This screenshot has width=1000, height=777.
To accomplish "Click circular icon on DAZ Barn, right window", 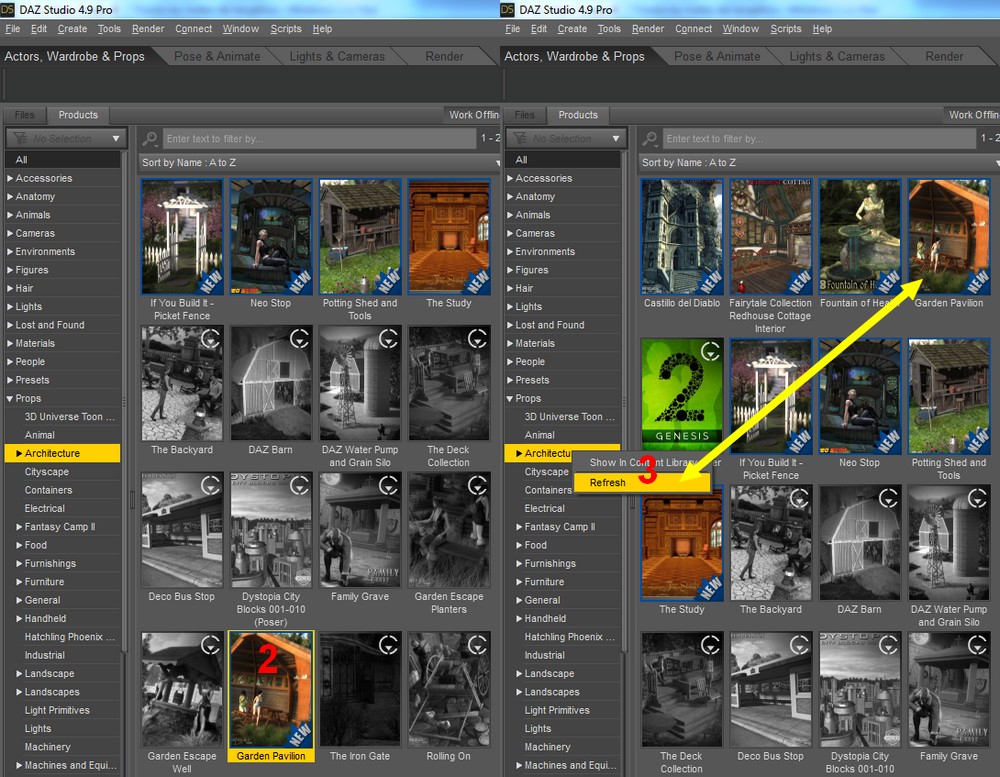I will coord(888,498).
